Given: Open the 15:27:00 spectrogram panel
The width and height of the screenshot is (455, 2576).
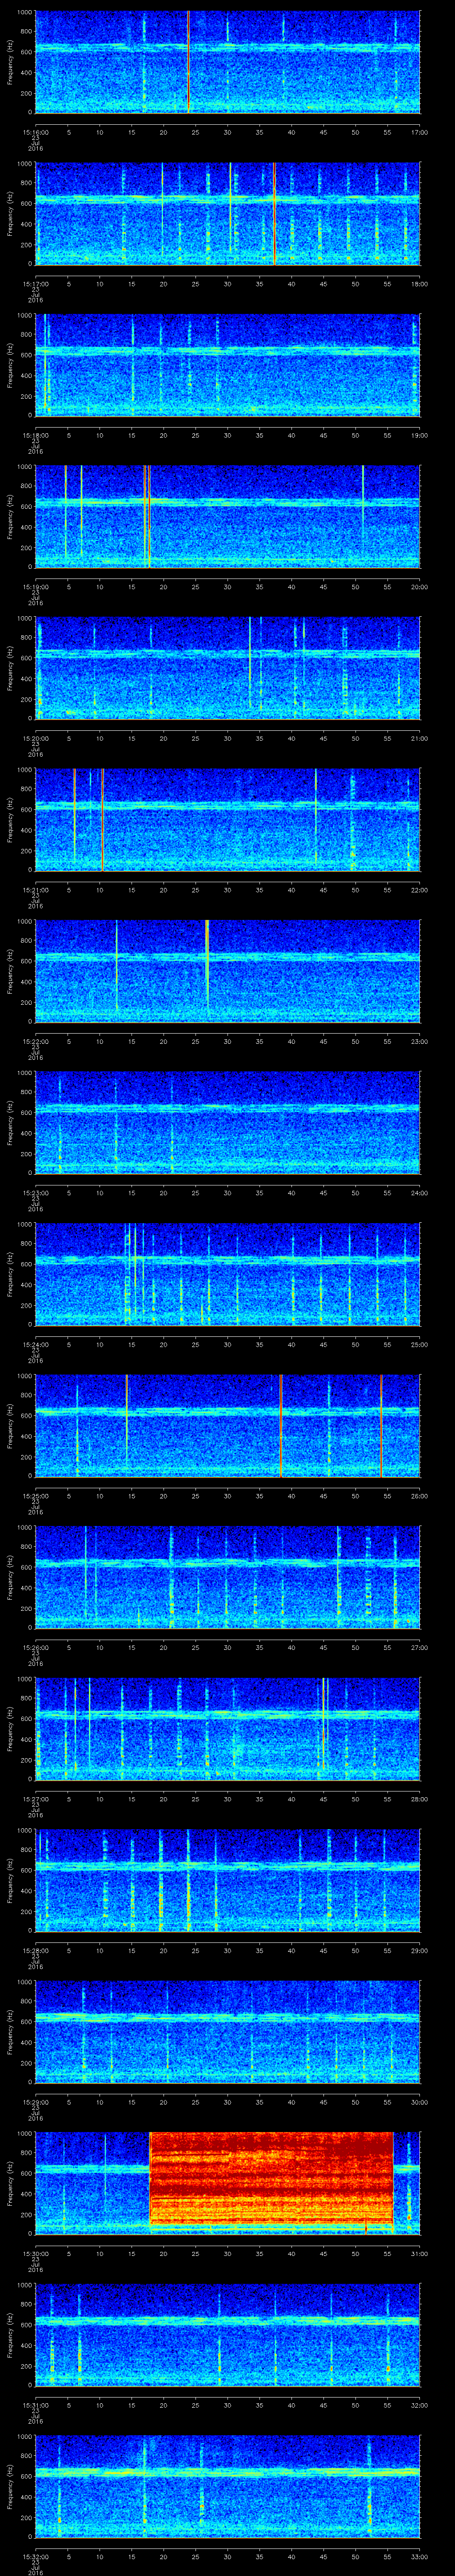Looking at the screenshot, I should click(x=228, y=1728).
